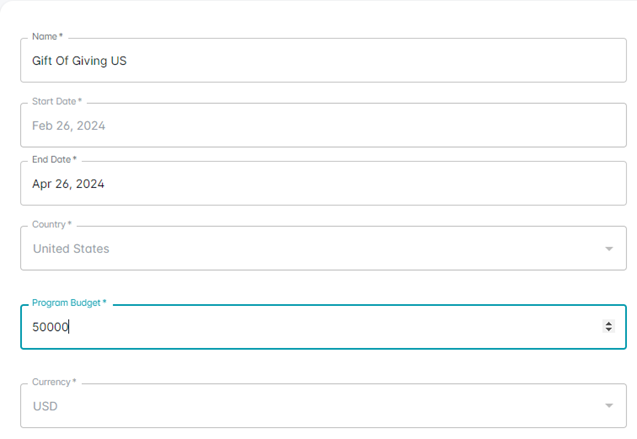Click the Start Date label
637x439 pixels.
(x=57, y=101)
